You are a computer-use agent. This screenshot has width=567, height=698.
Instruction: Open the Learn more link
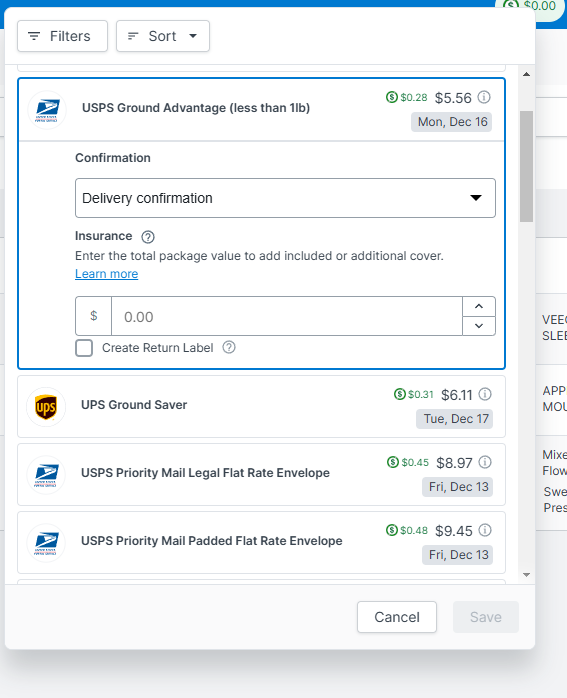[106, 274]
